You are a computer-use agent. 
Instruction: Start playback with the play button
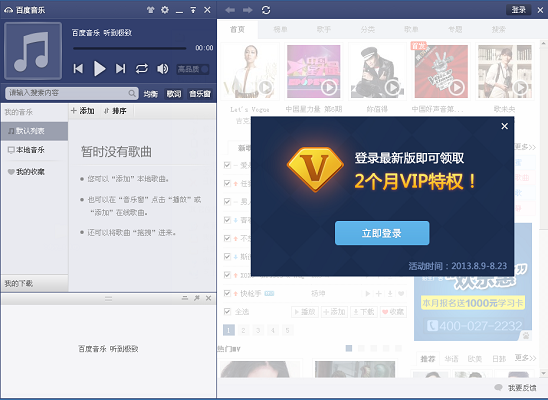coord(100,68)
